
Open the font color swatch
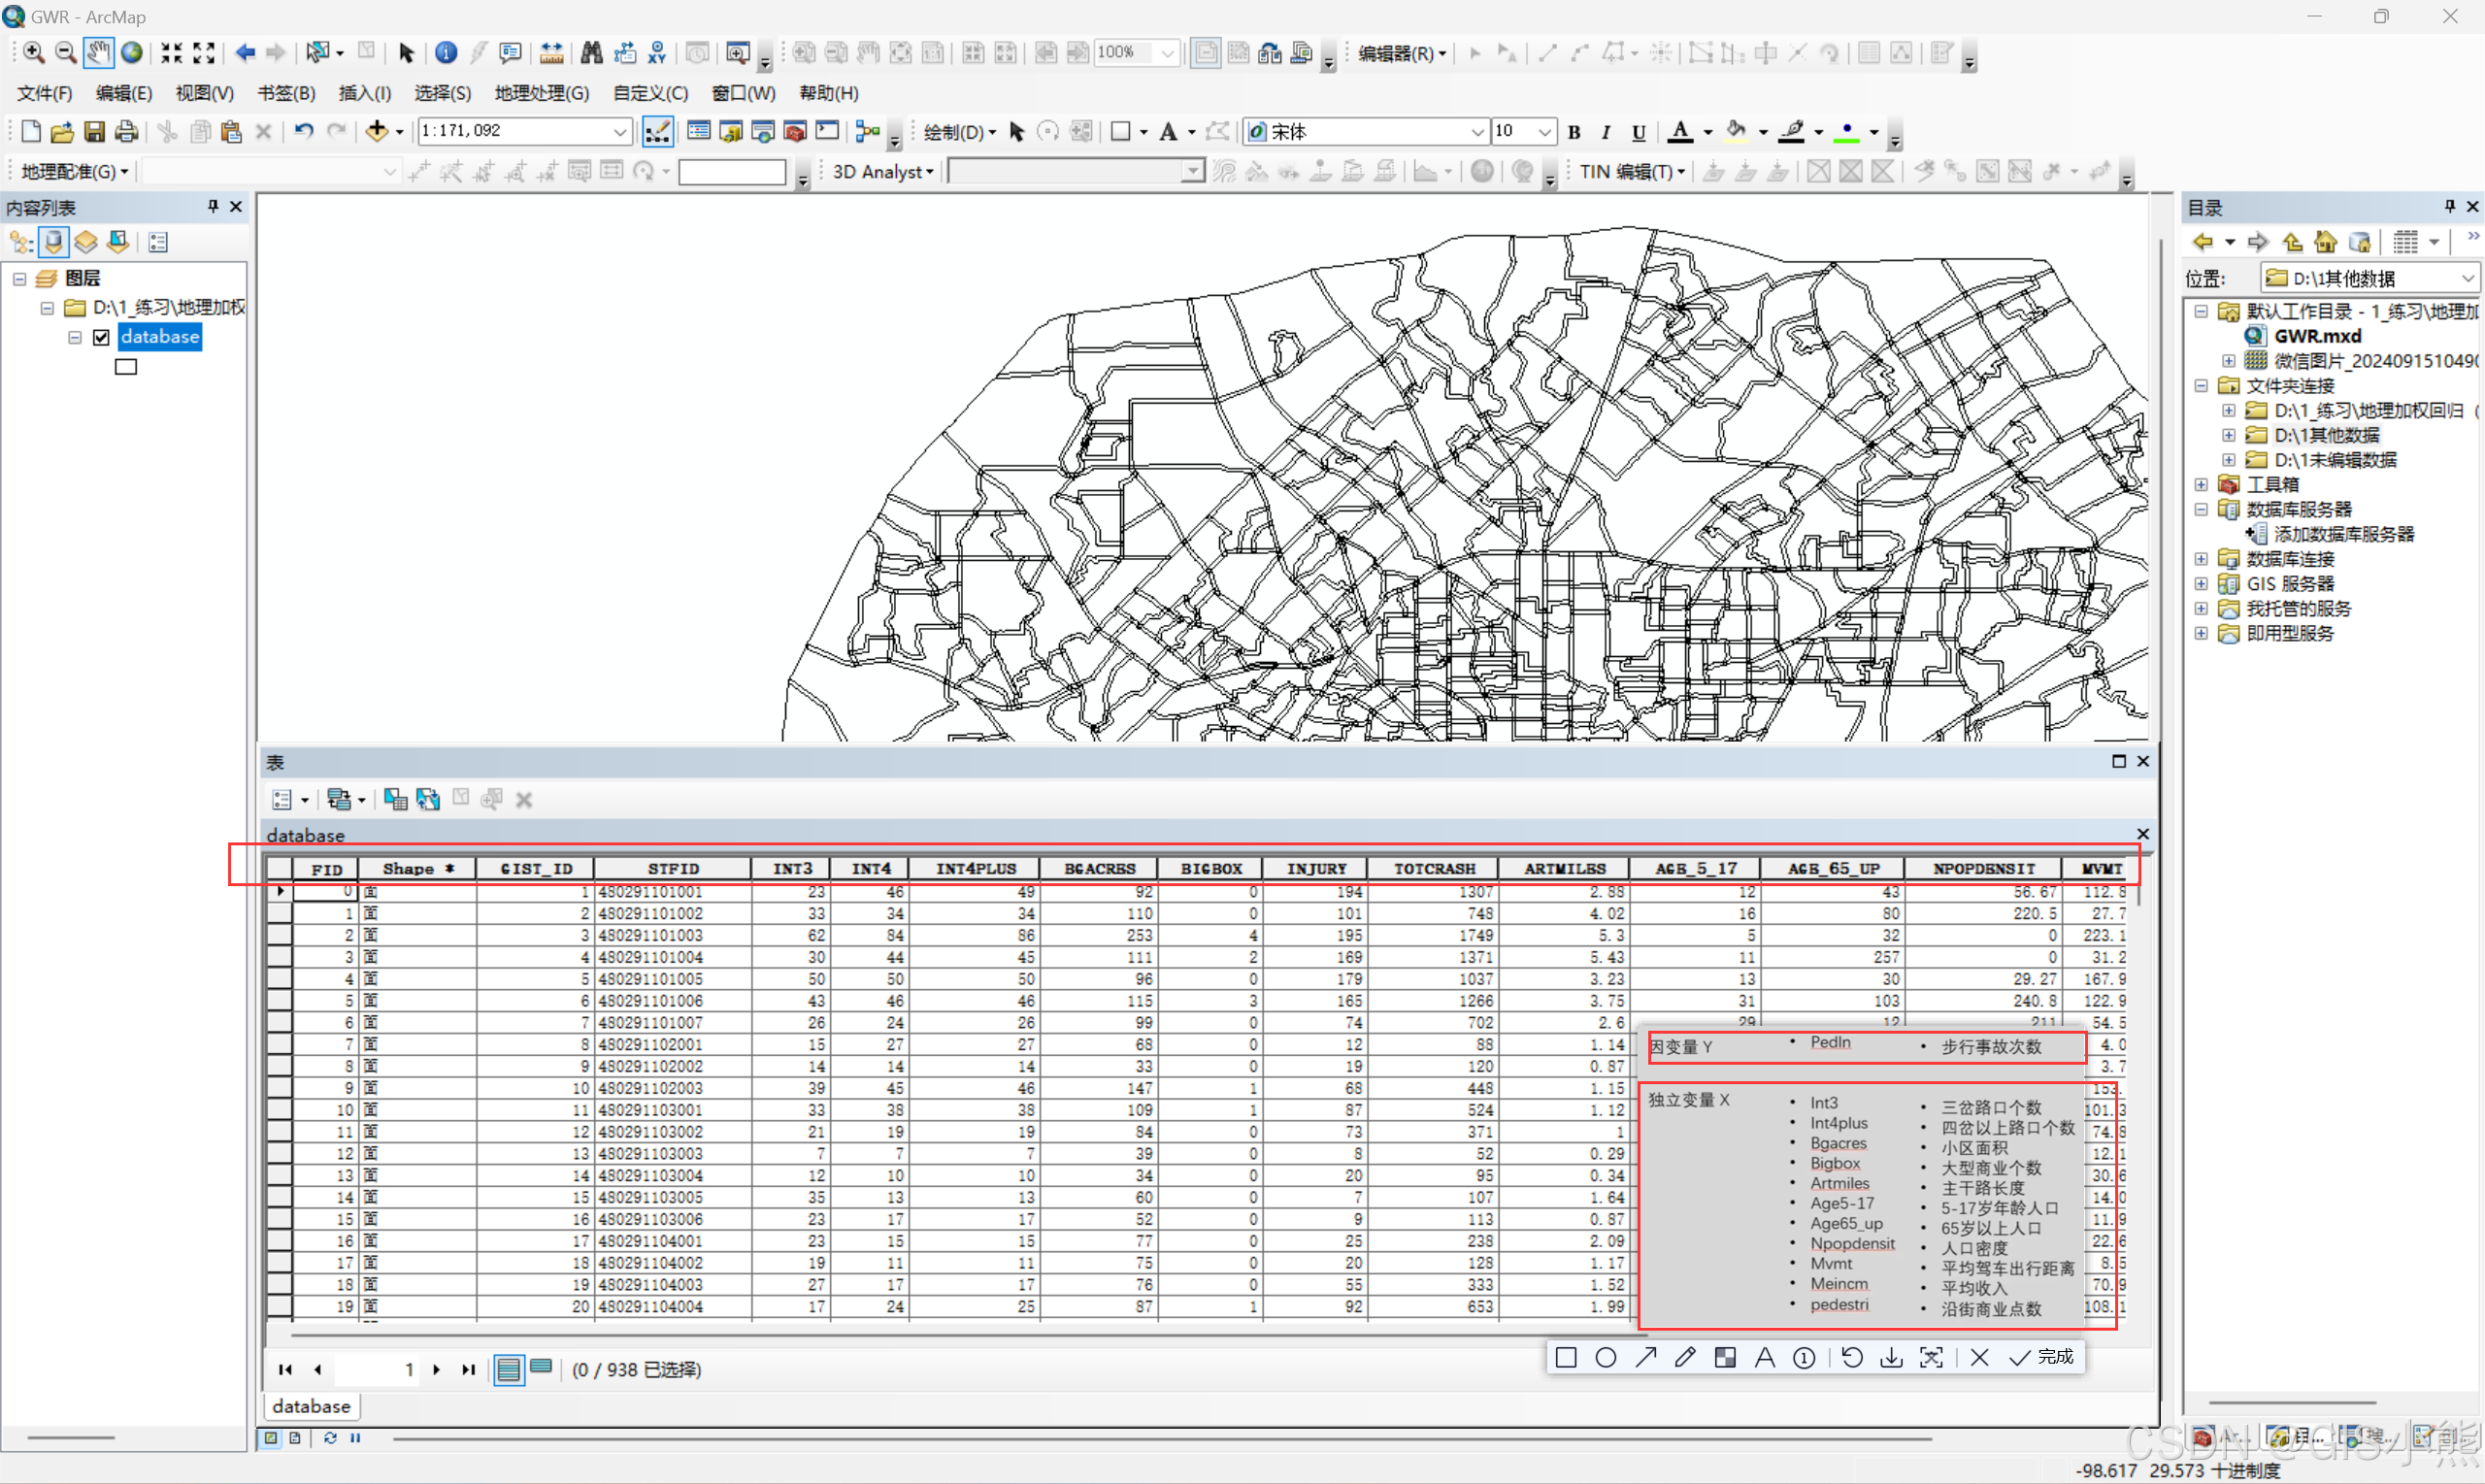click(x=1681, y=132)
